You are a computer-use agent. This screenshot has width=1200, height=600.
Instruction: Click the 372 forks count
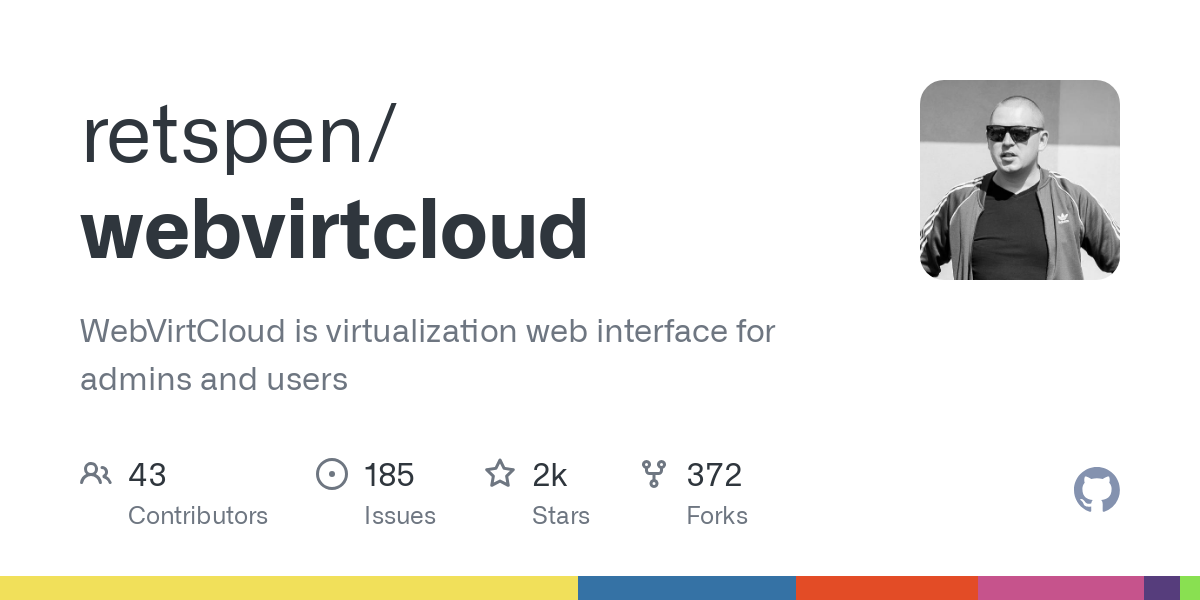tap(714, 475)
